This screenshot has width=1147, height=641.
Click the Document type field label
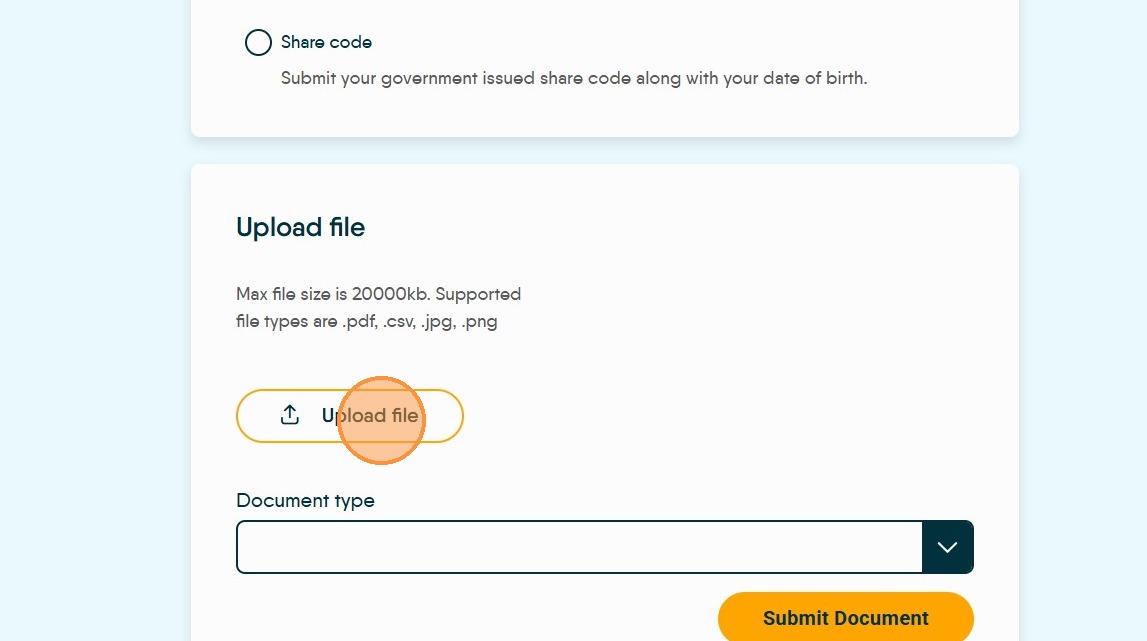[x=305, y=500]
